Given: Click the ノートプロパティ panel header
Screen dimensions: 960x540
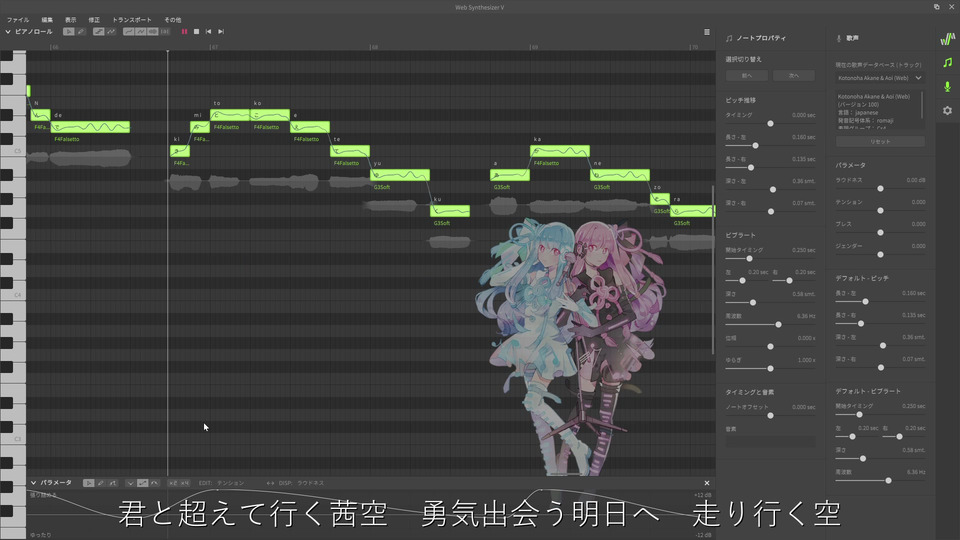Looking at the screenshot, I should tap(761, 38).
